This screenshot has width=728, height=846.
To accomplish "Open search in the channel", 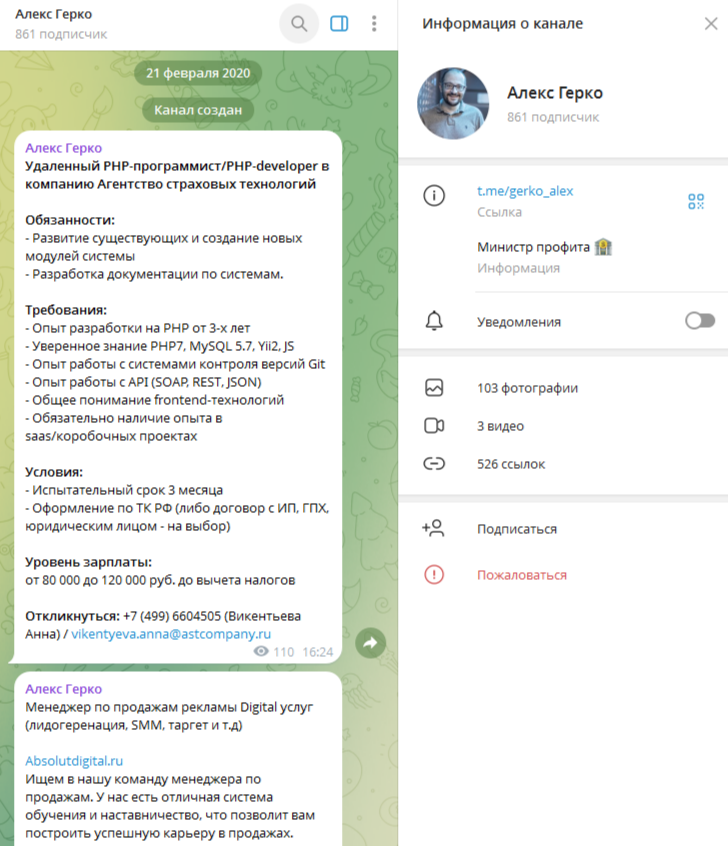I will (299, 24).
